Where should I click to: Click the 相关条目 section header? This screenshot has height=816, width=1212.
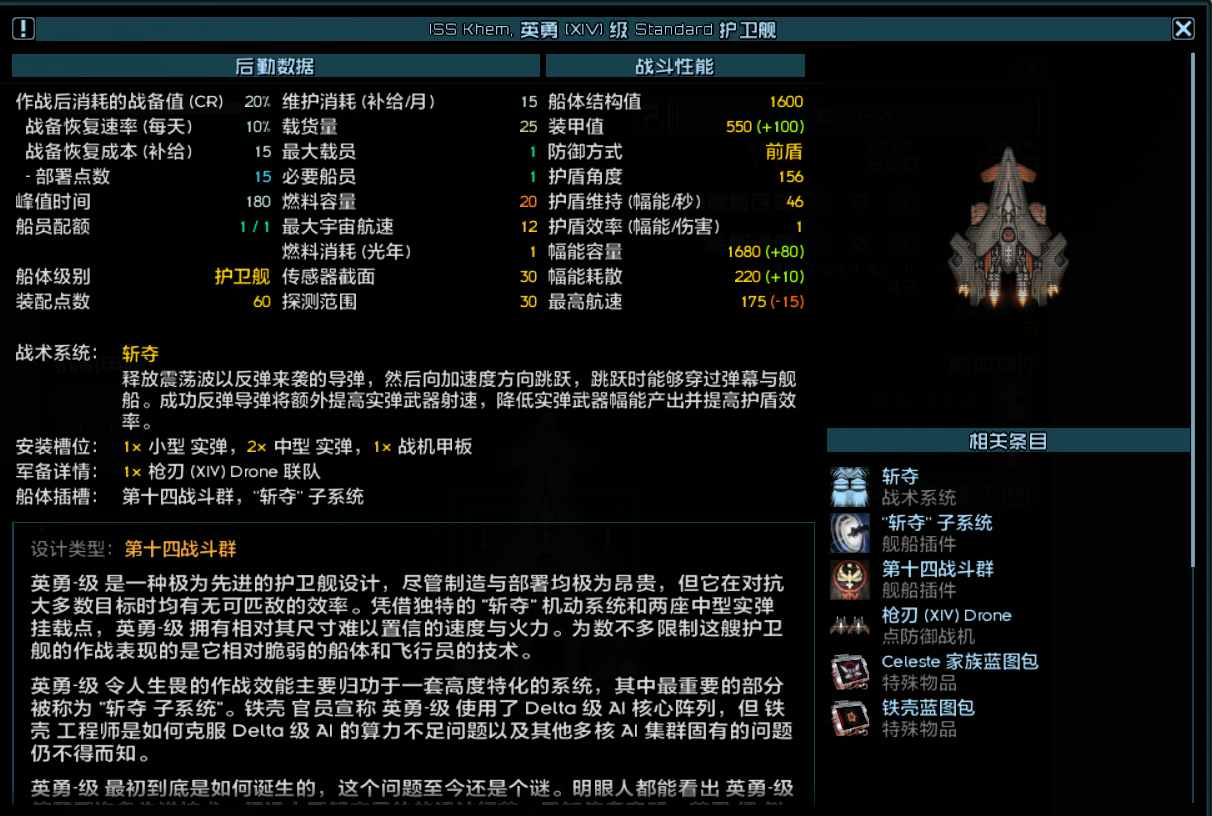click(1008, 441)
